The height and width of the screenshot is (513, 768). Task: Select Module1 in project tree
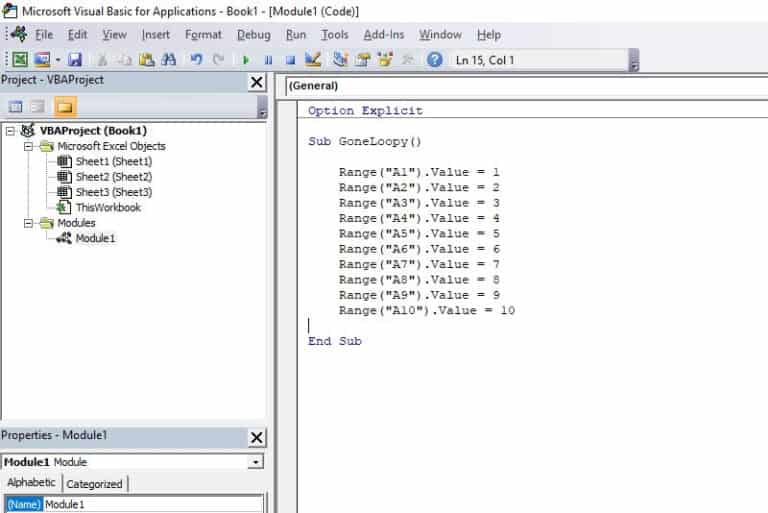tap(95, 239)
